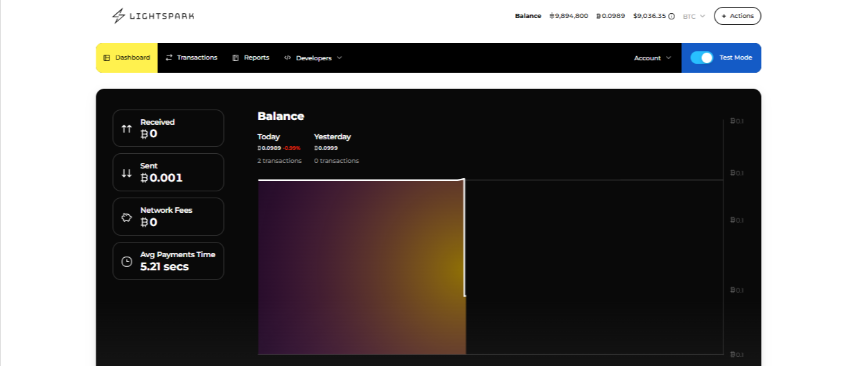The image size is (860, 366).
Task: Go to the Transactions tab
Action: tap(191, 58)
